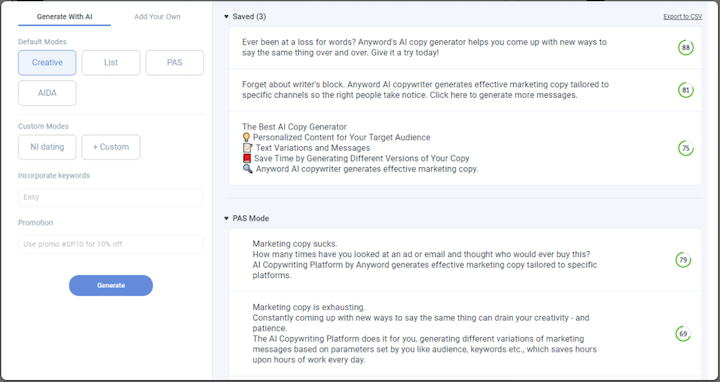Collapse the Saved (3) section
This screenshot has width=720, height=382.
226,17
